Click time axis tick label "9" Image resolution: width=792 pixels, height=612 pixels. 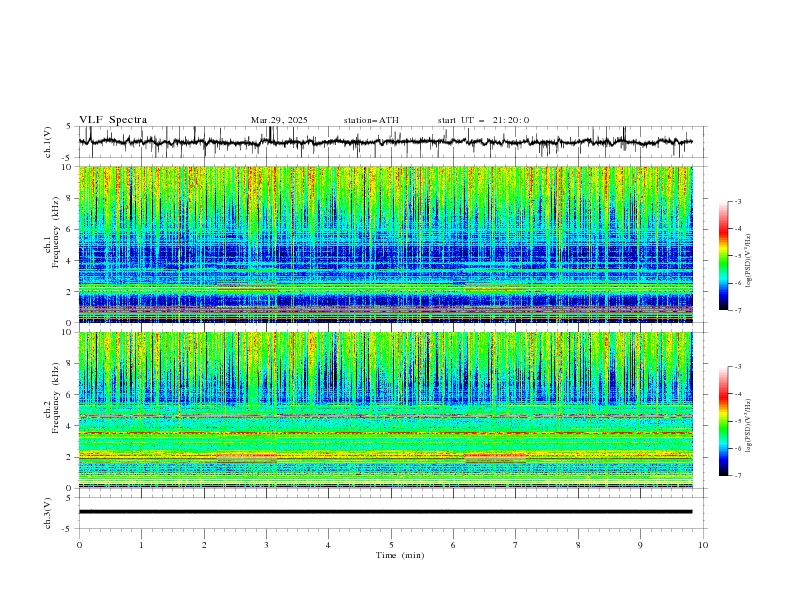coord(640,545)
